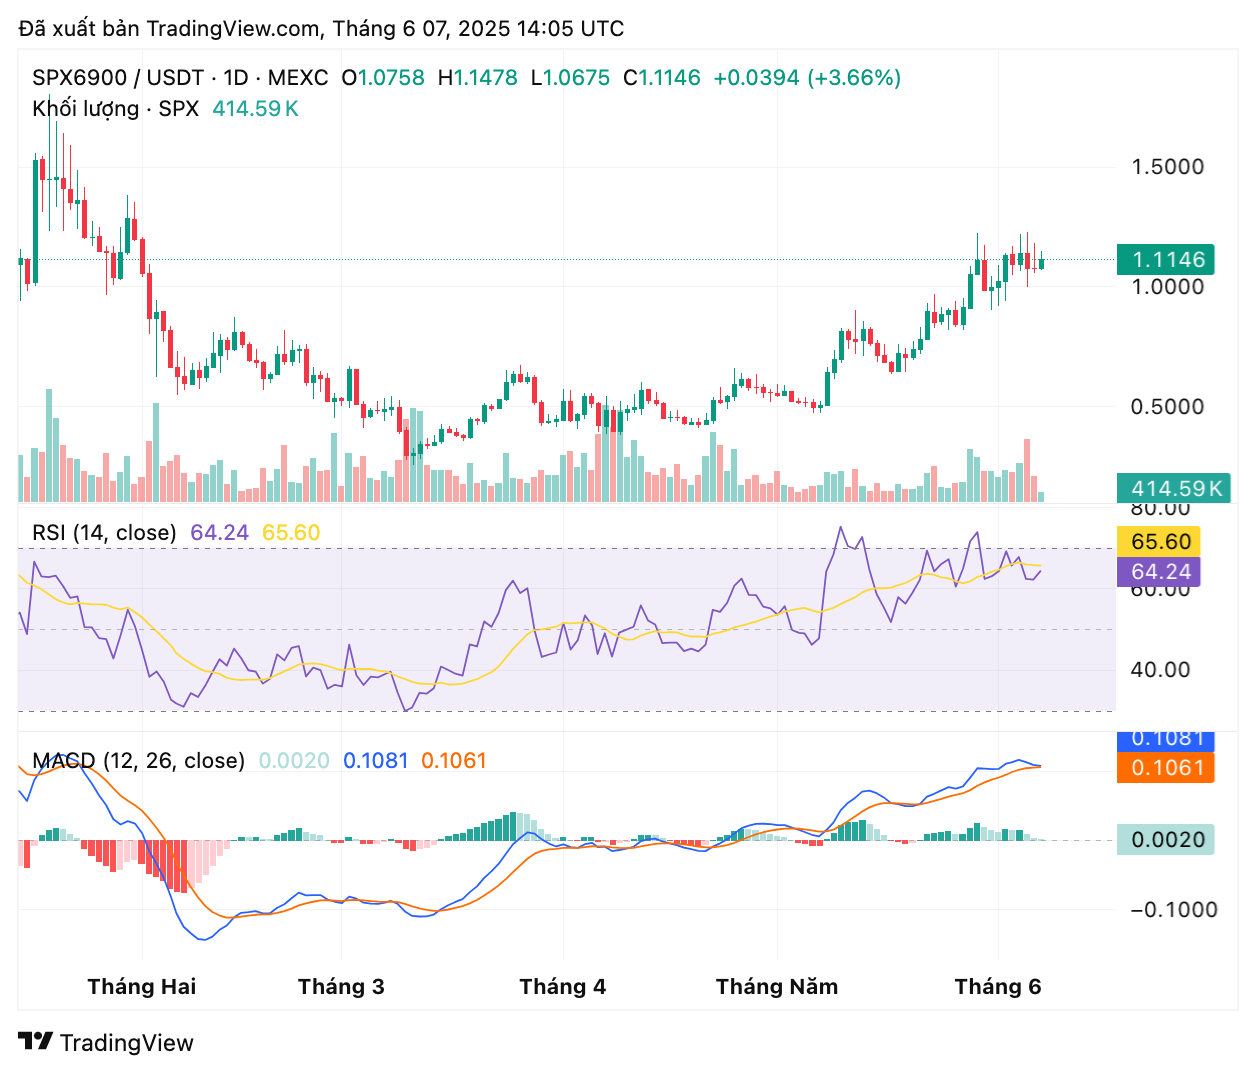
Task: Click the teal 0.0020 histogram value tag
Action: [1166, 840]
